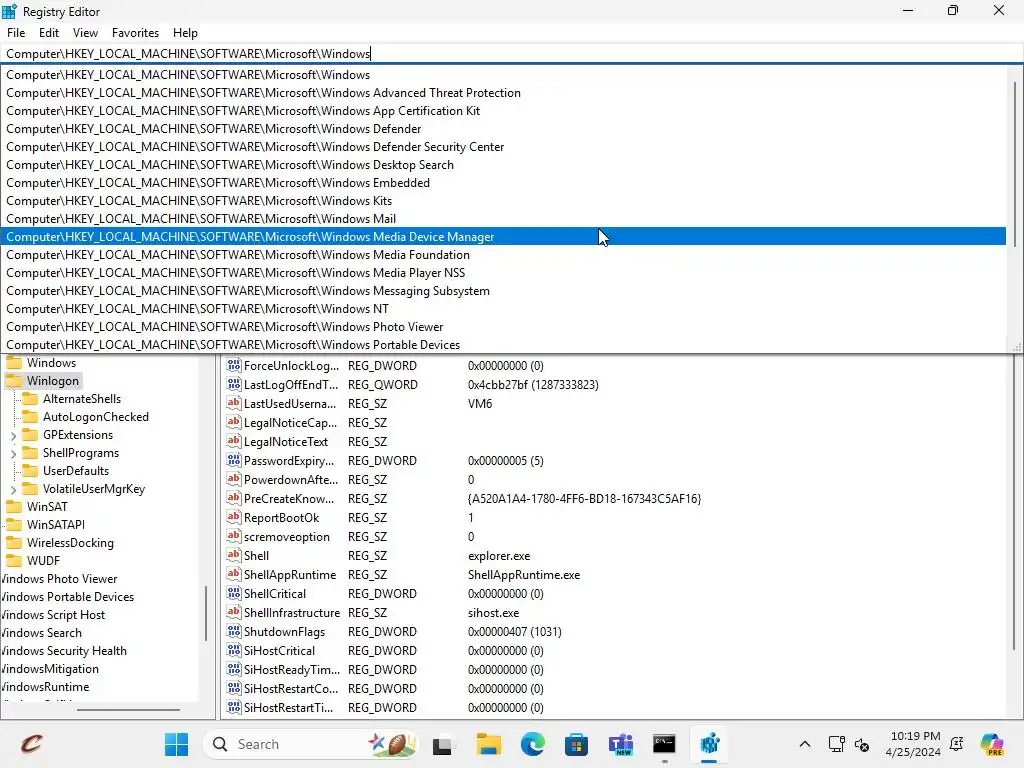Select the WinSATAPI folder icon

[14, 525]
